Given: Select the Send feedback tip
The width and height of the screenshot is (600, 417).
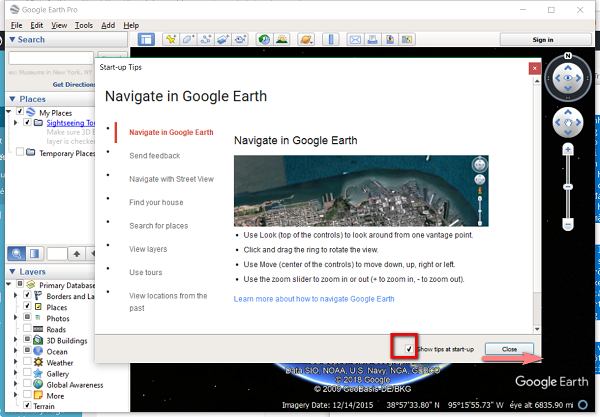Looking at the screenshot, I should (x=155, y=156).
